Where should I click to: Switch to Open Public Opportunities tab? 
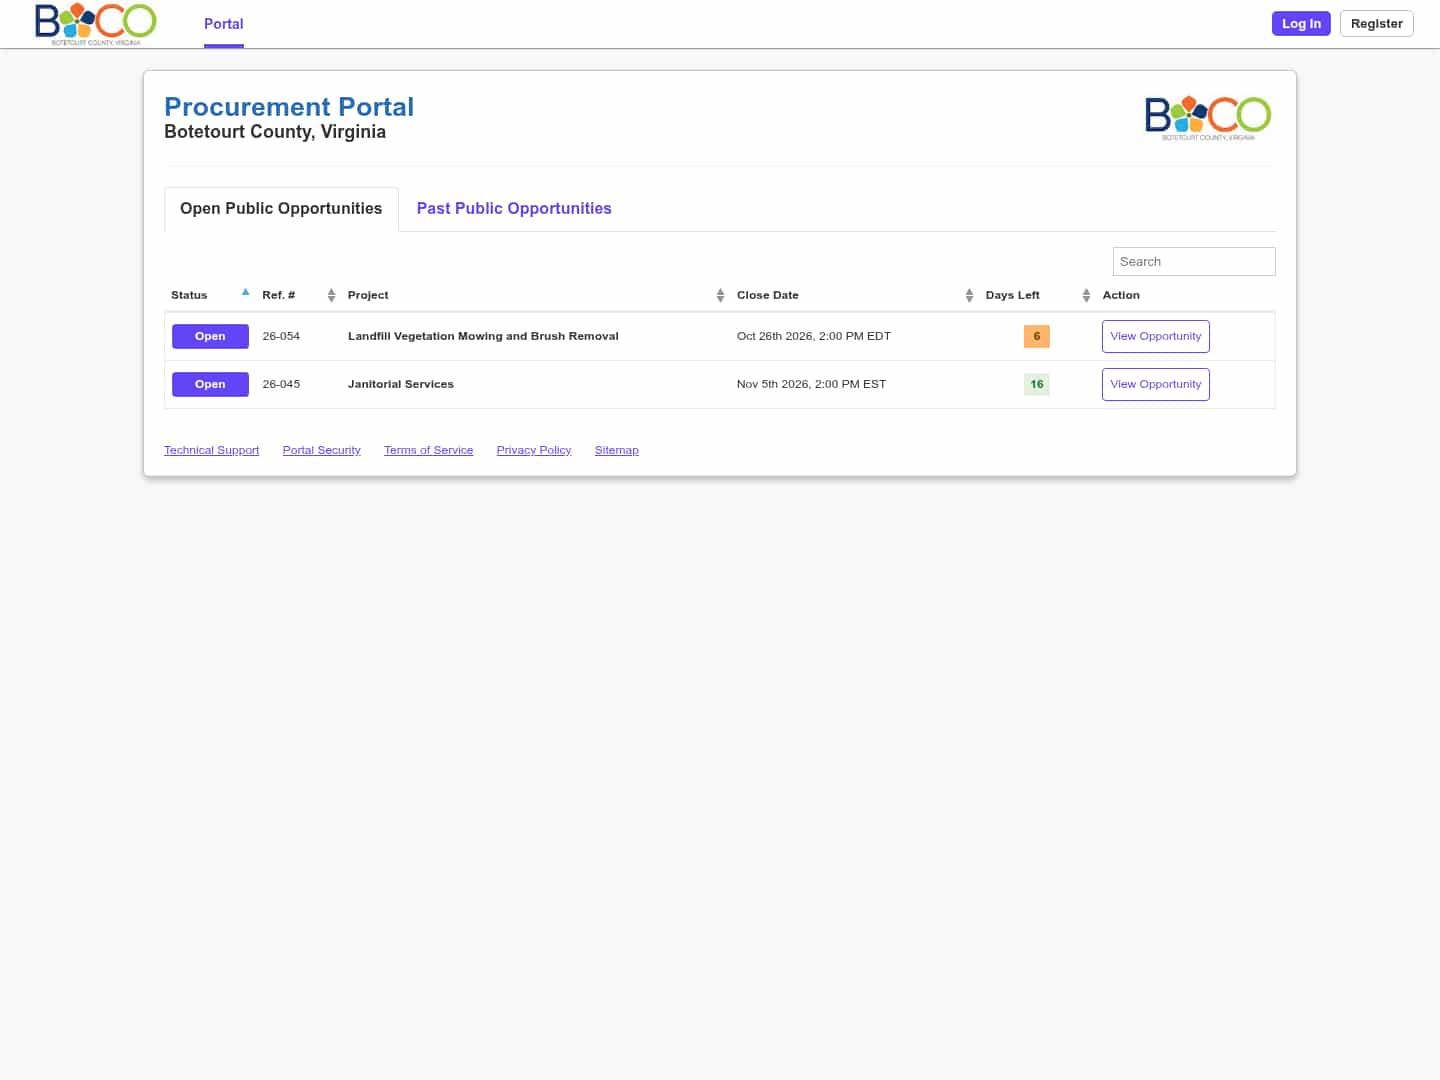point(281,208)
